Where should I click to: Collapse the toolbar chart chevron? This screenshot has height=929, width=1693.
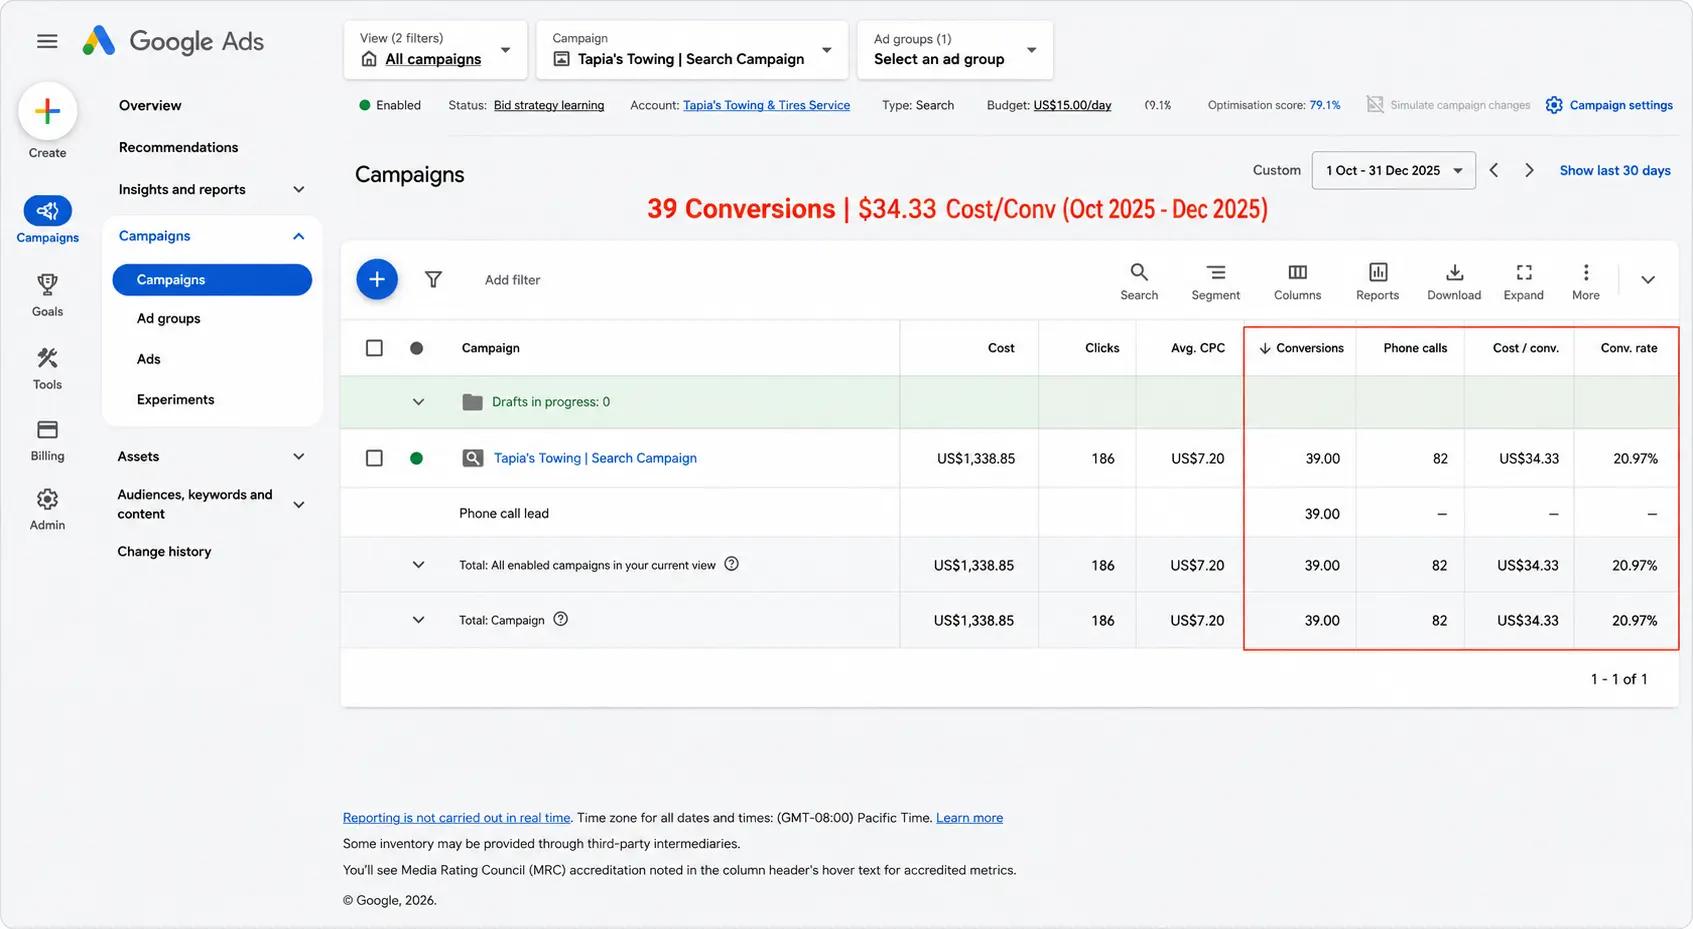pos(1648,280)
